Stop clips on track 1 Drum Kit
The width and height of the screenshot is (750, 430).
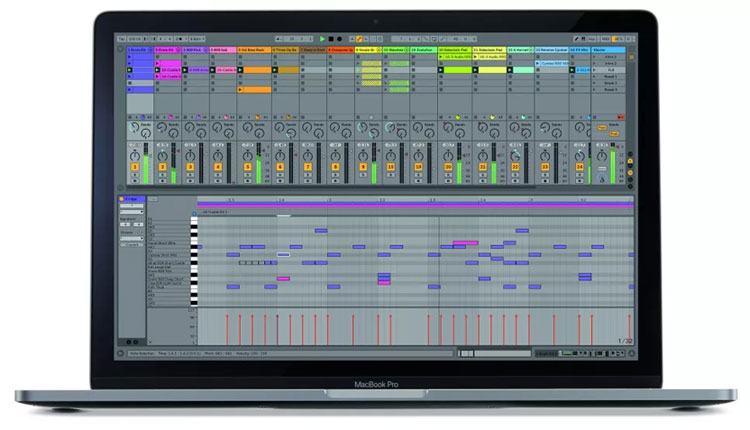coord(130,117)
